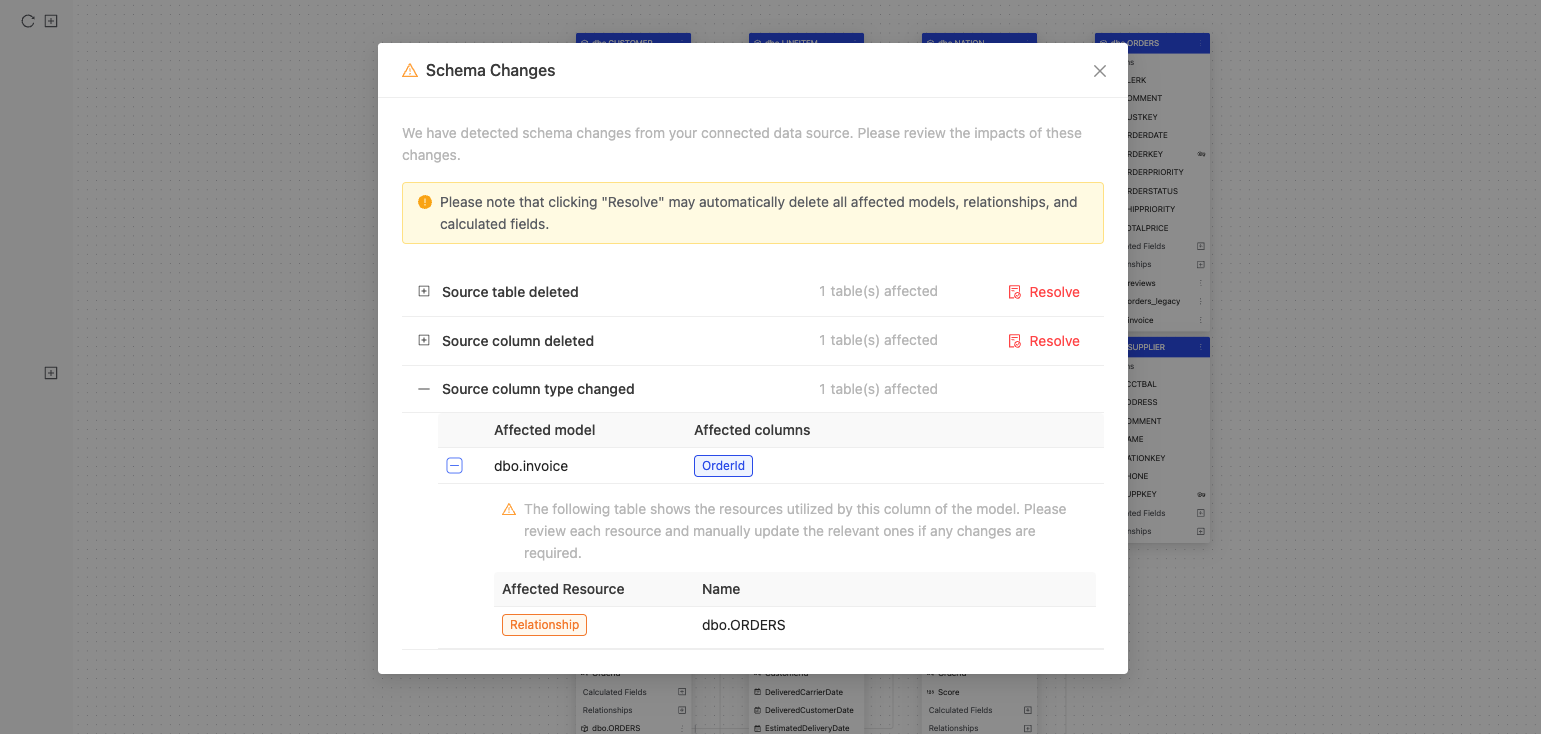Open the ORDERS model card more menu
This screenshot has height=734, width=1541.
pos(1201,43)
